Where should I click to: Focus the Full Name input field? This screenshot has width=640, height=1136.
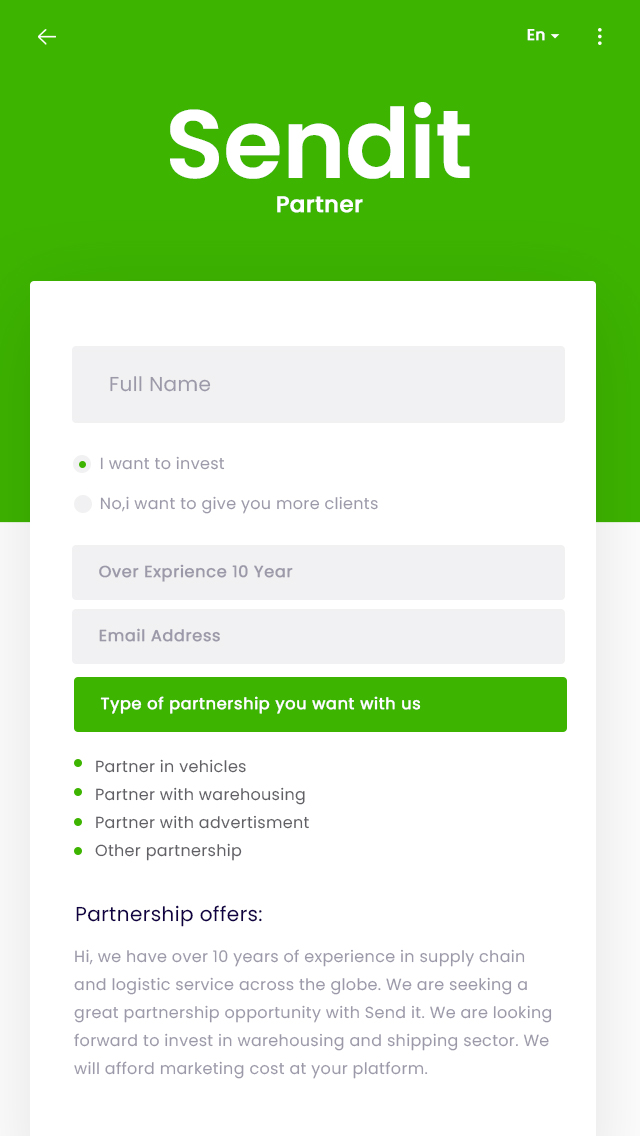318,384
